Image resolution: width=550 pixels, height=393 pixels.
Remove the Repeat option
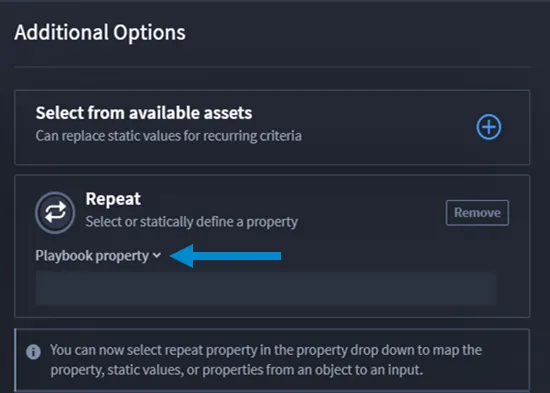coord(477,213)
